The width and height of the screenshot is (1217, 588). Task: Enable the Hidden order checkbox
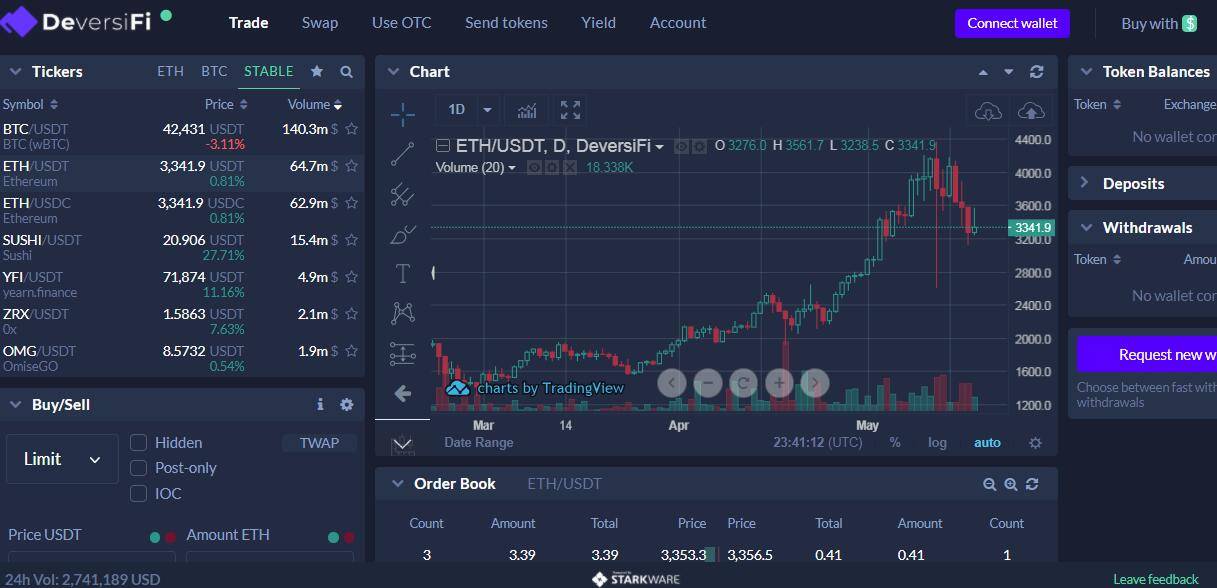pos(139,442)
